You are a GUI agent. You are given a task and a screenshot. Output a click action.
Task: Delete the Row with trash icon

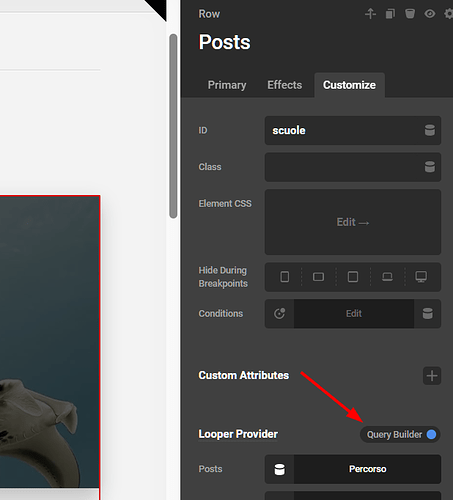click(410, 14)
